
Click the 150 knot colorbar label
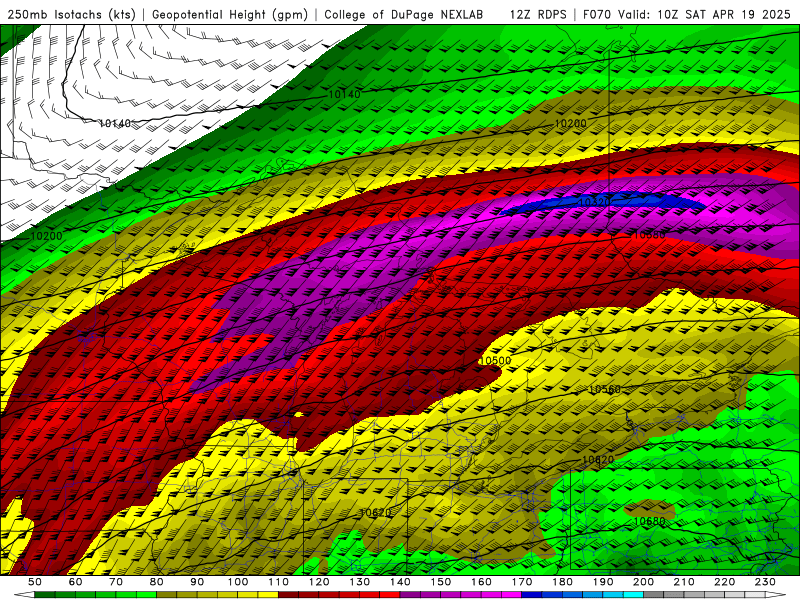440,582
